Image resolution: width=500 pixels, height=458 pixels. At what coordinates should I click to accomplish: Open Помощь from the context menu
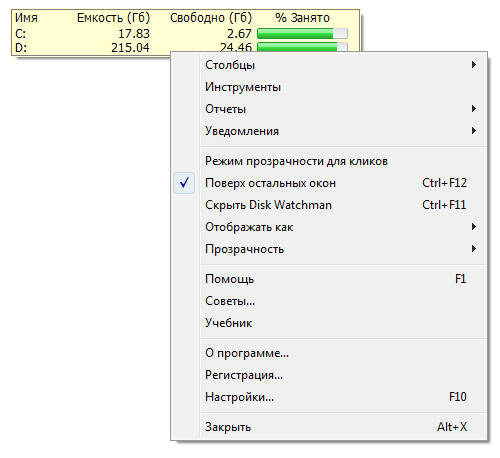click(230, 279)
